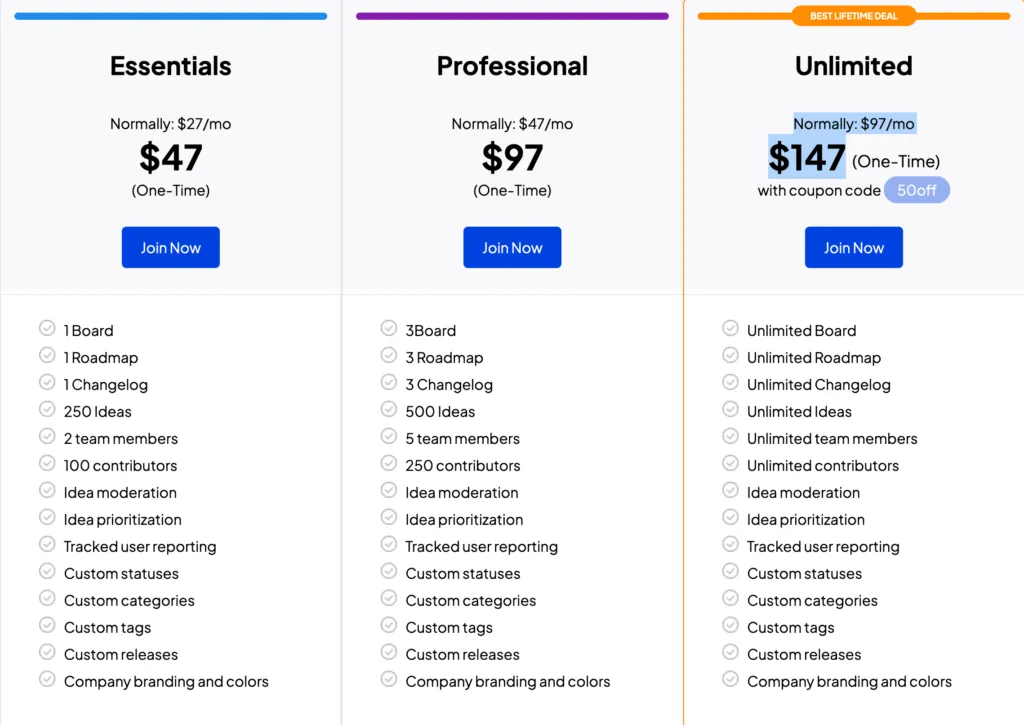
Task: Click the checkmark next to 250 contributors
Action: [x=389, y=465]
